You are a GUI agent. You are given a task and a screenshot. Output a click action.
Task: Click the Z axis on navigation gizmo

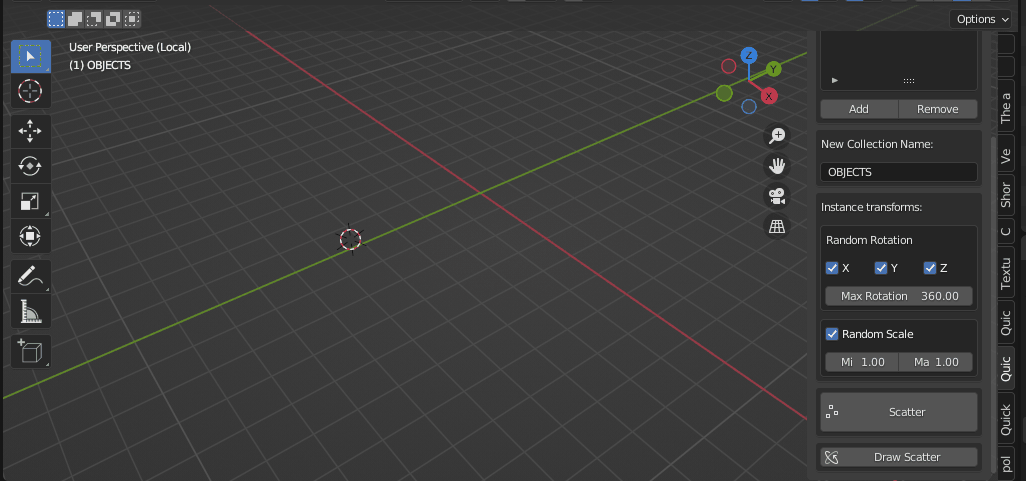coord(749,55)
